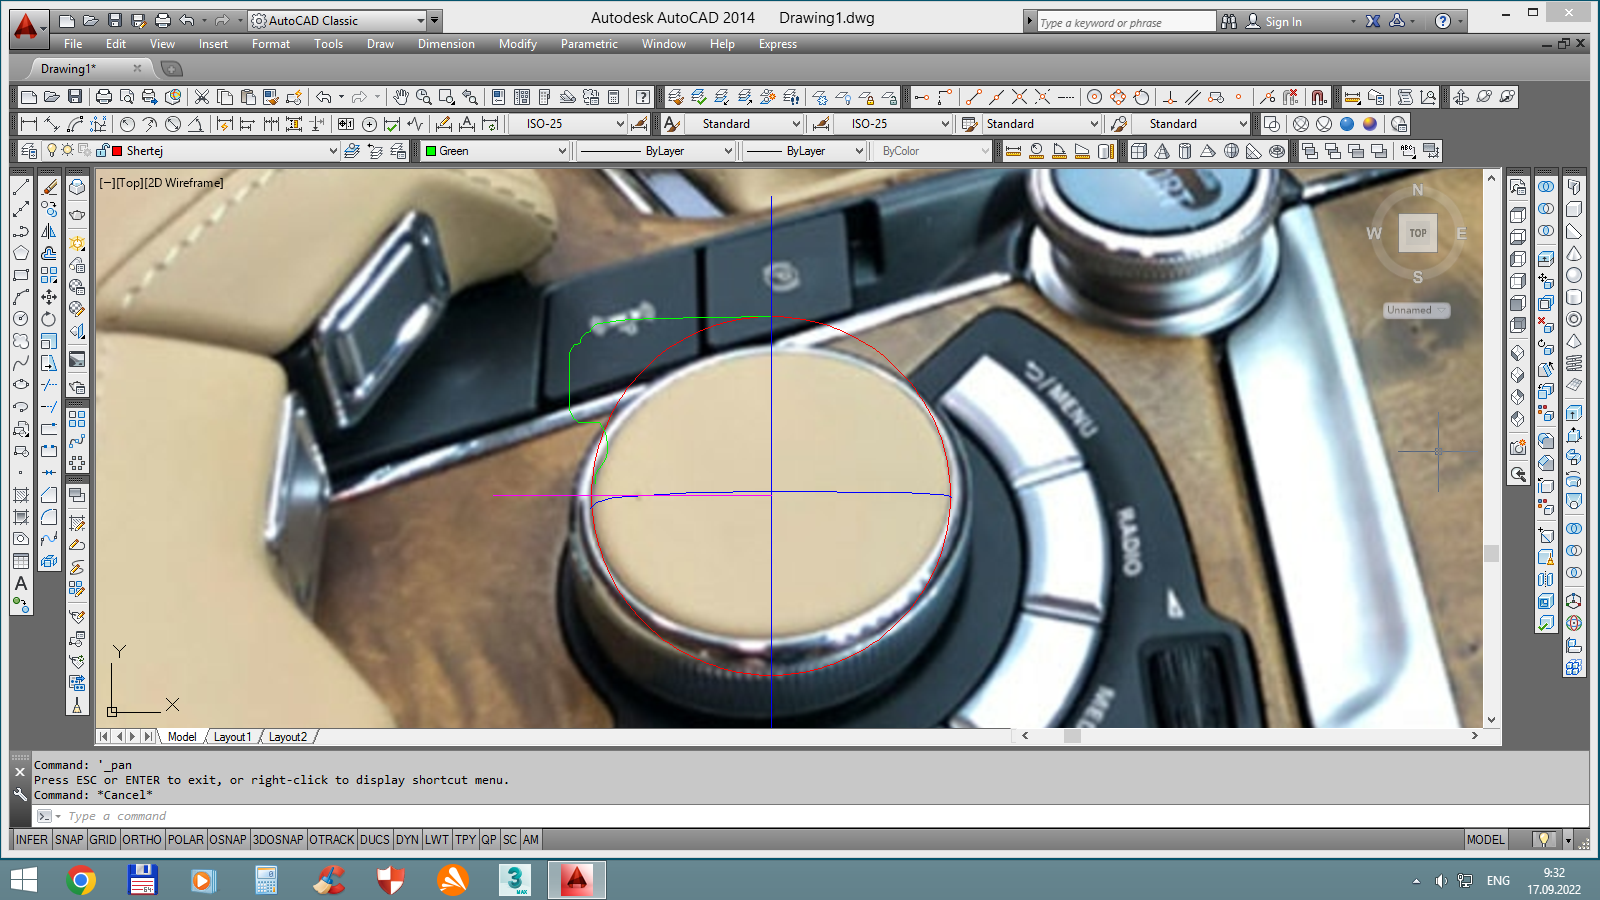Toggle SNAP mode in status bar
This screenshot has width=1600, height=900.
pyautogui.click(x=69, y=840)
